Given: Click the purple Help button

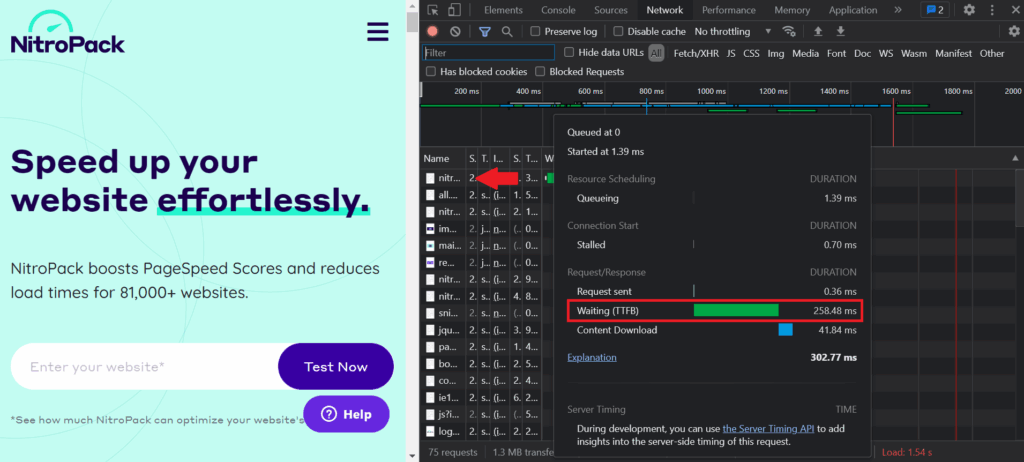Looking at the screenshot, I should point(346,414).
